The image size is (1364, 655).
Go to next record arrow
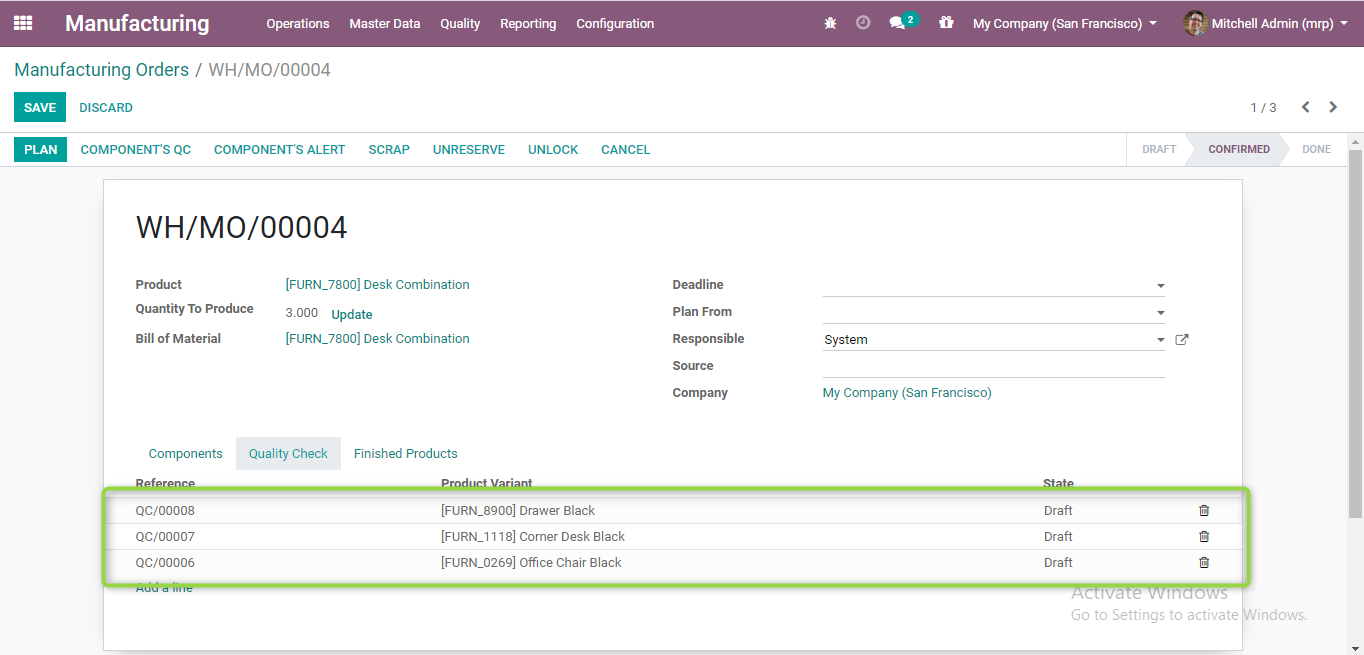pos(1333,107)
